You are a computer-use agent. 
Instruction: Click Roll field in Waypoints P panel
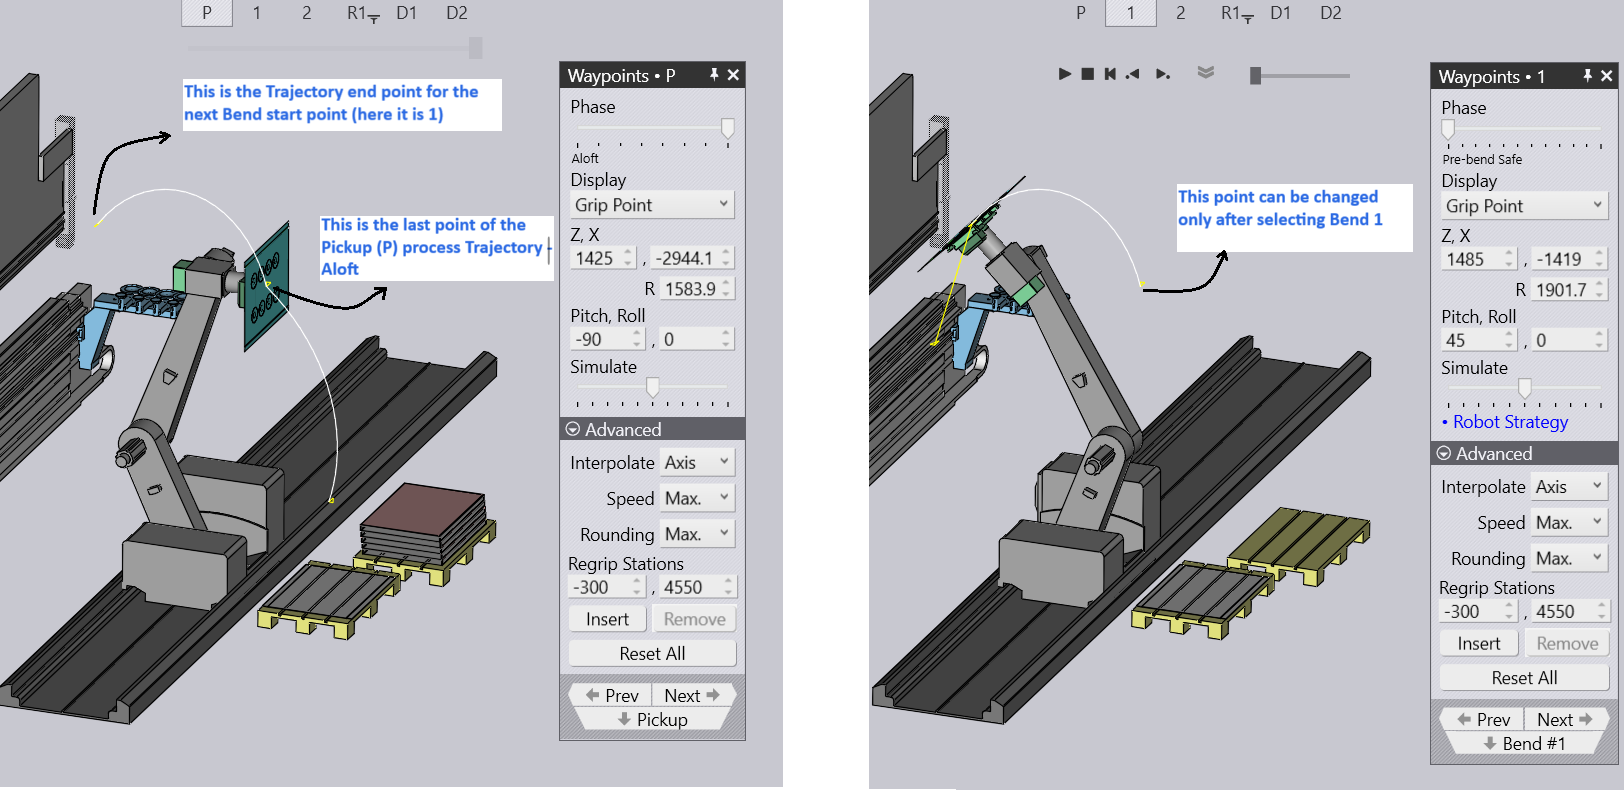[x=696, y=339]
